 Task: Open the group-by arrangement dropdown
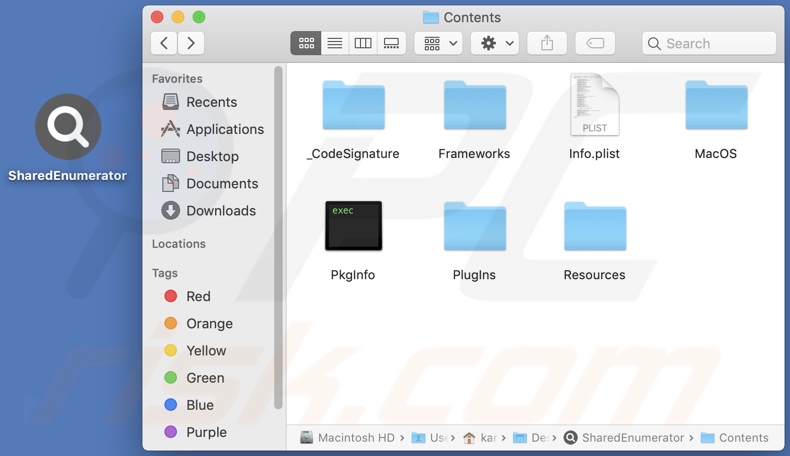coord(438,43)
